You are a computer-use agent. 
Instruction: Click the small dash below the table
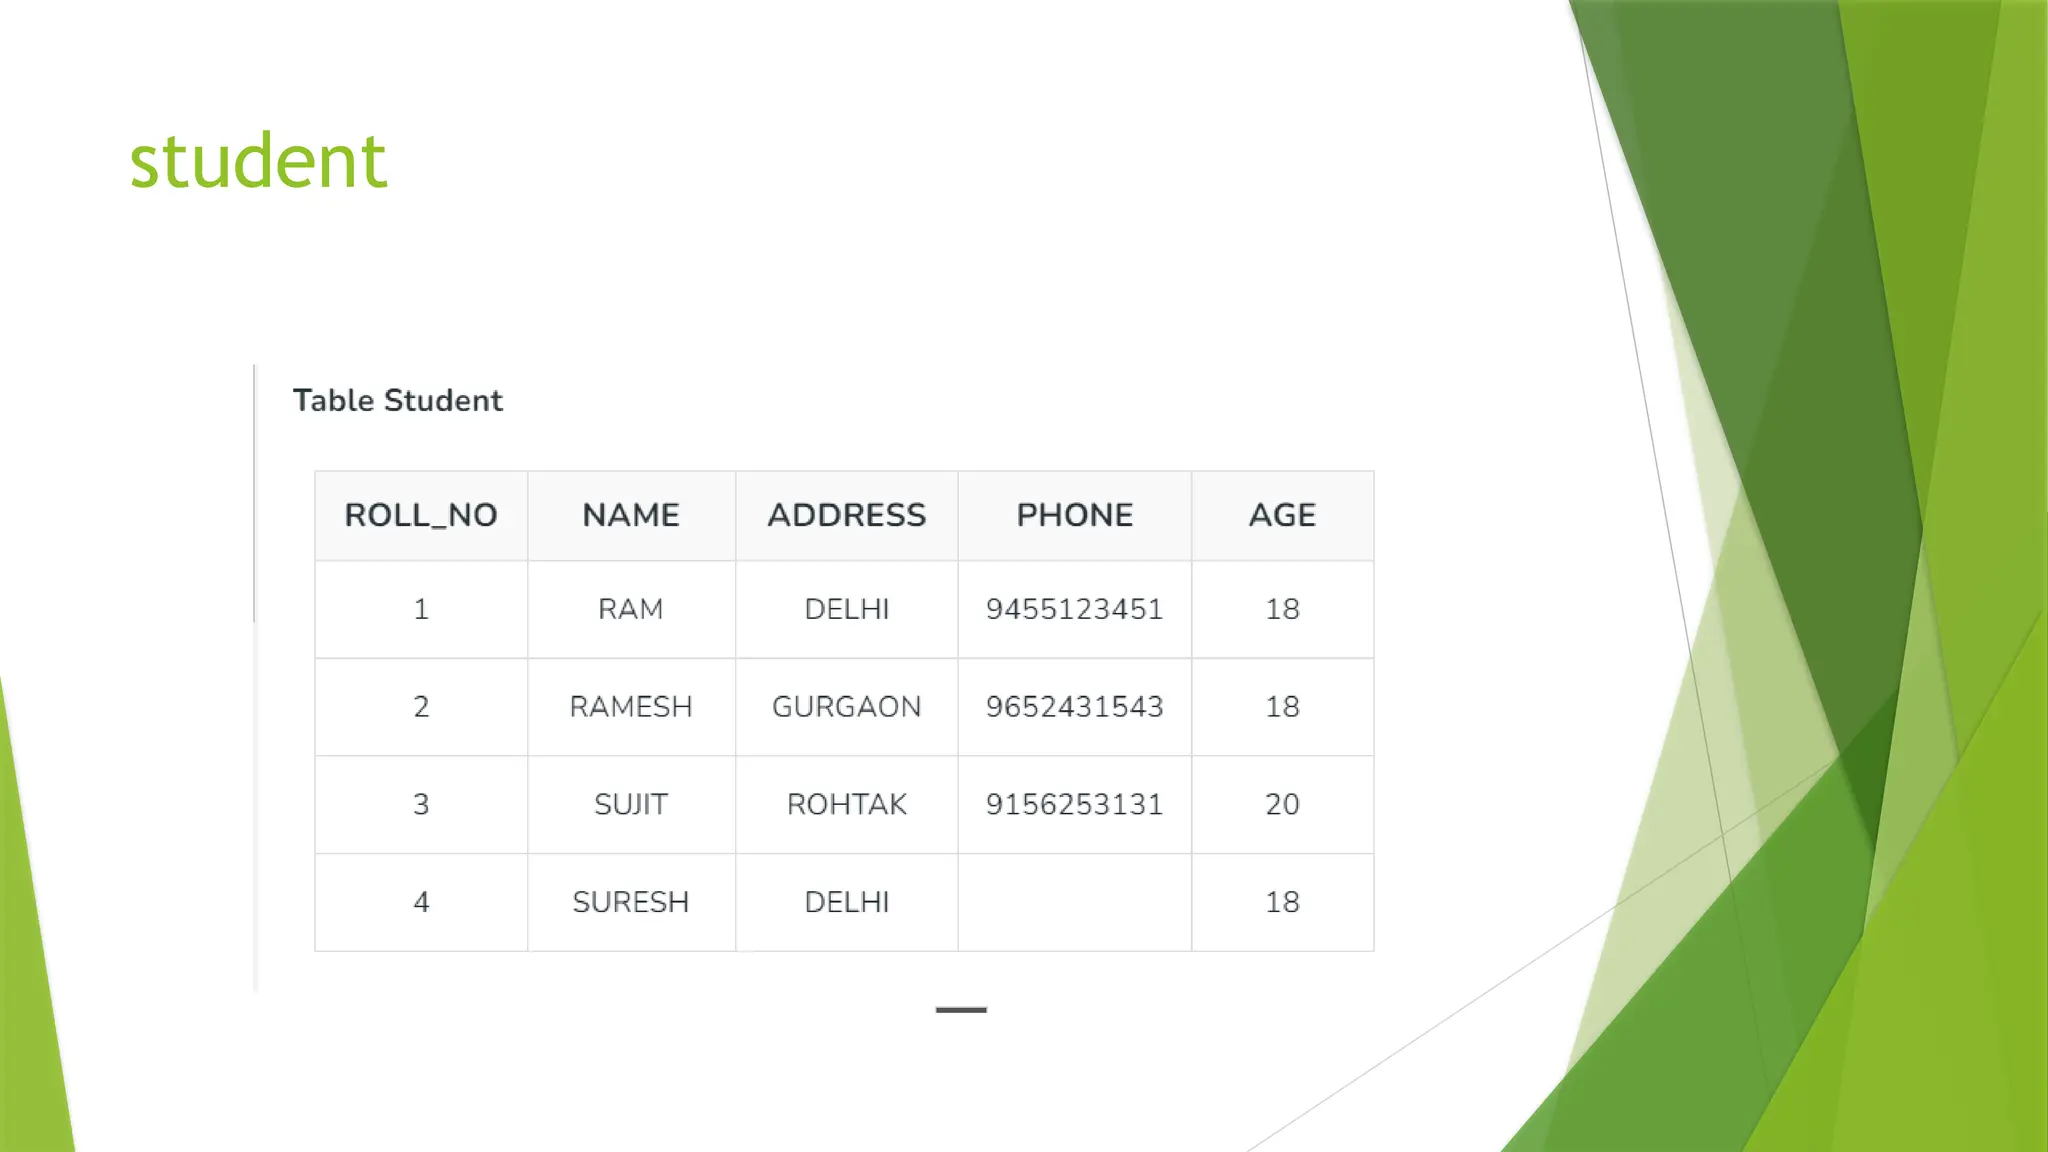click(961, 1010)
